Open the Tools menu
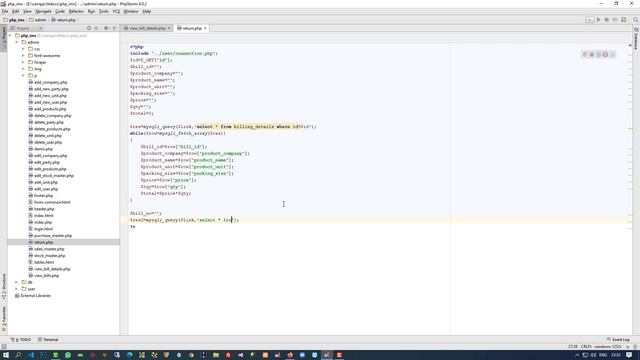The width and height of the screenshot is (640, 360). pyautogui.click(x=104, y=11)
